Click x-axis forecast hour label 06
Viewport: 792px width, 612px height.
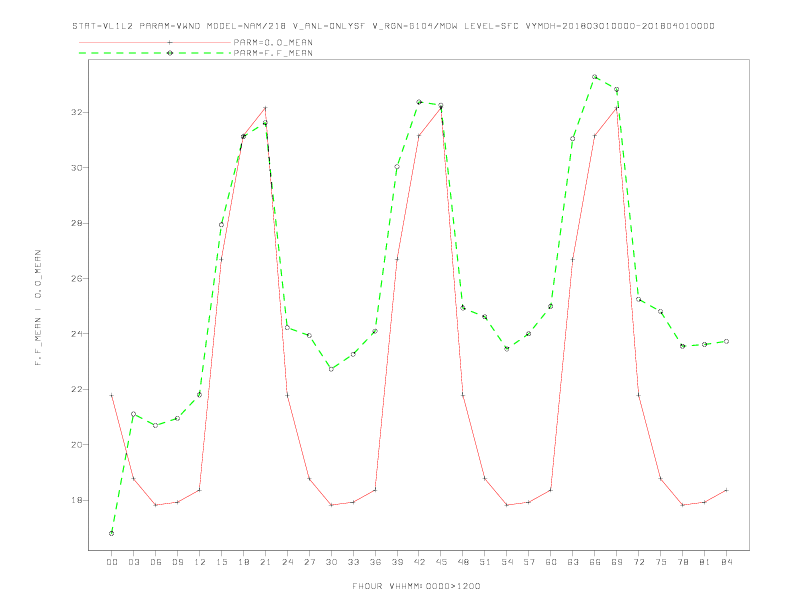pos(156,562)
